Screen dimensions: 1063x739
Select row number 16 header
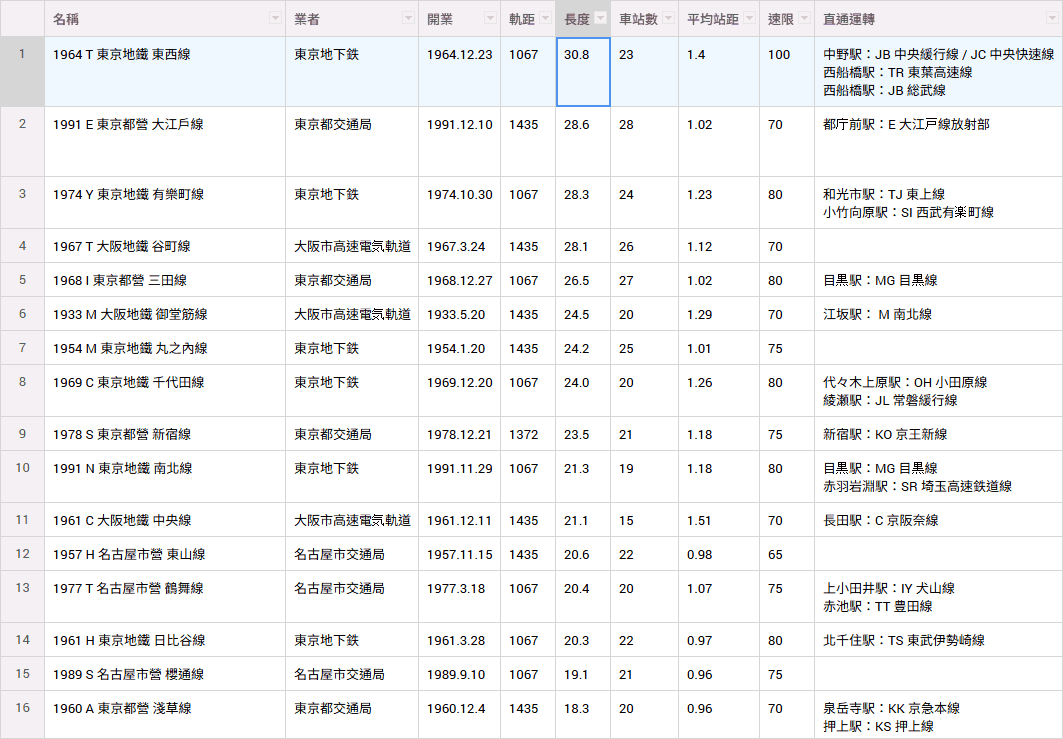(x=22, y=715)
